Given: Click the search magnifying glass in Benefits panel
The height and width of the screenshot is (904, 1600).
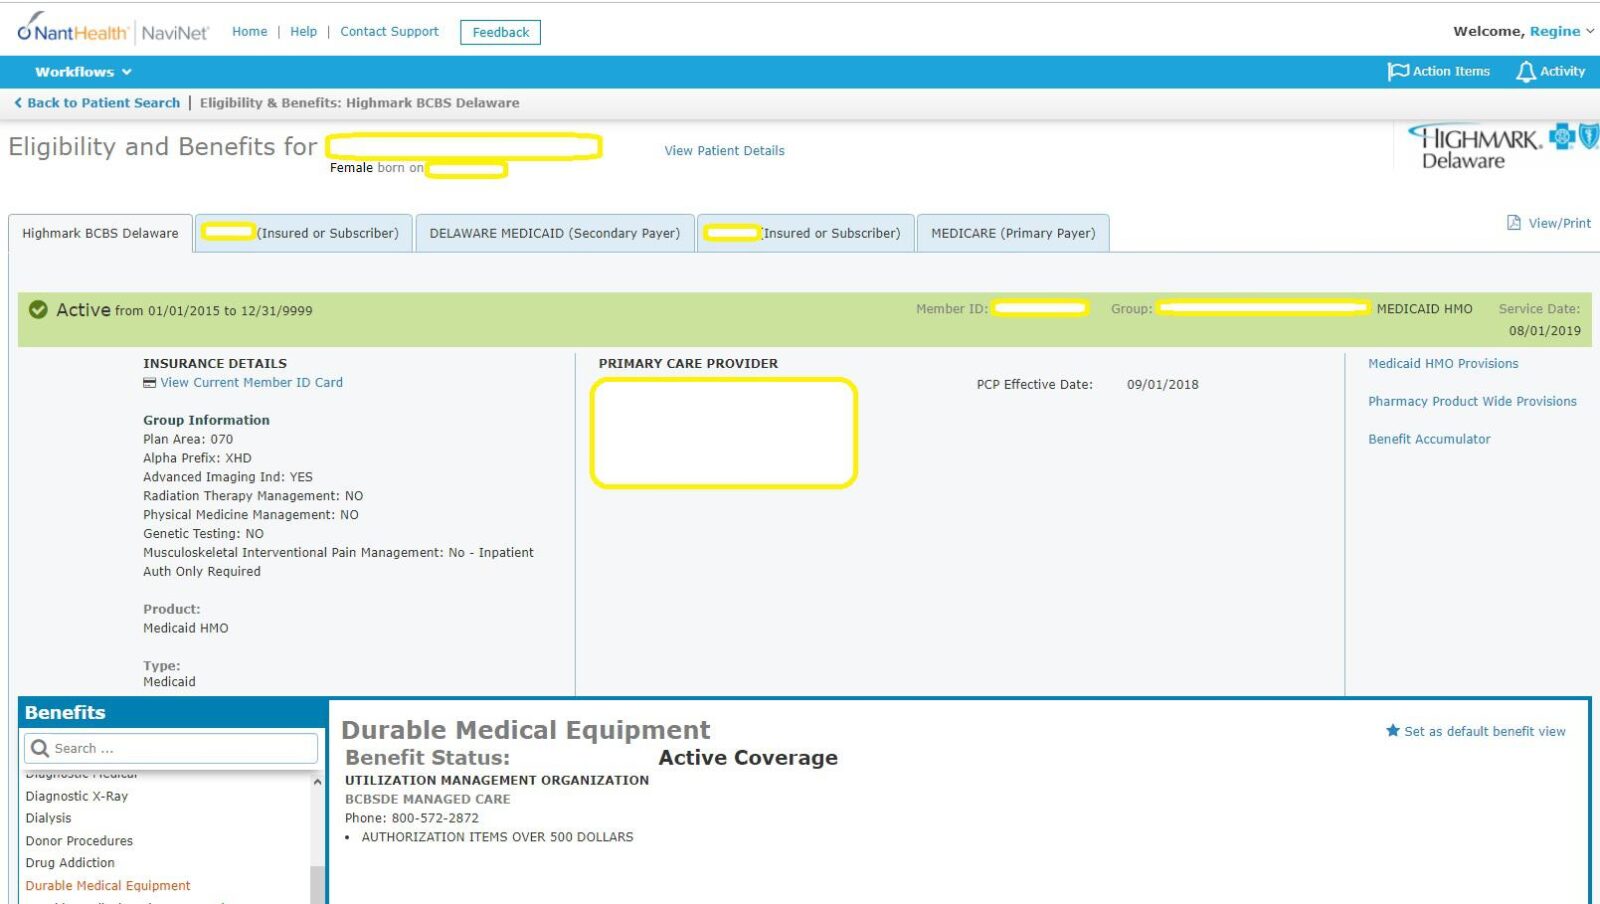Looking at the screenshot, I should [40, 748].
